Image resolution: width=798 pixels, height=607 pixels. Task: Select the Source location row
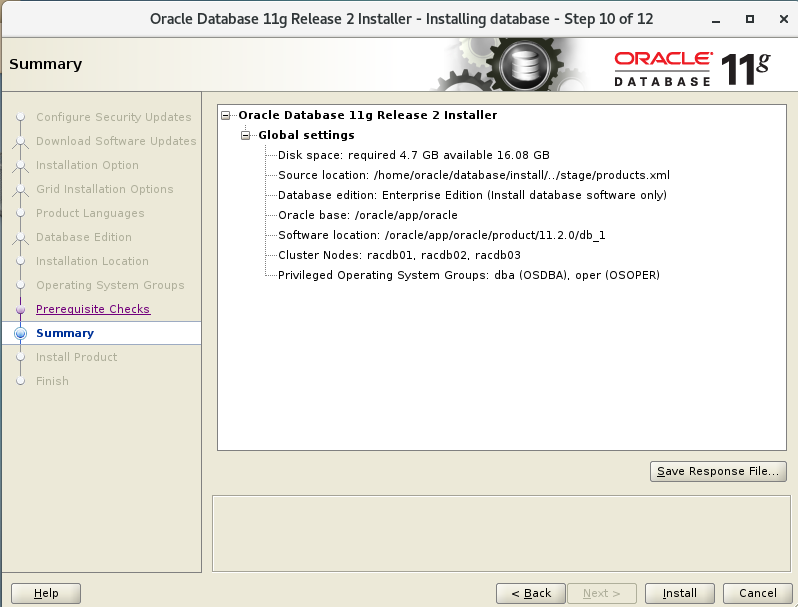coord(474,175)
